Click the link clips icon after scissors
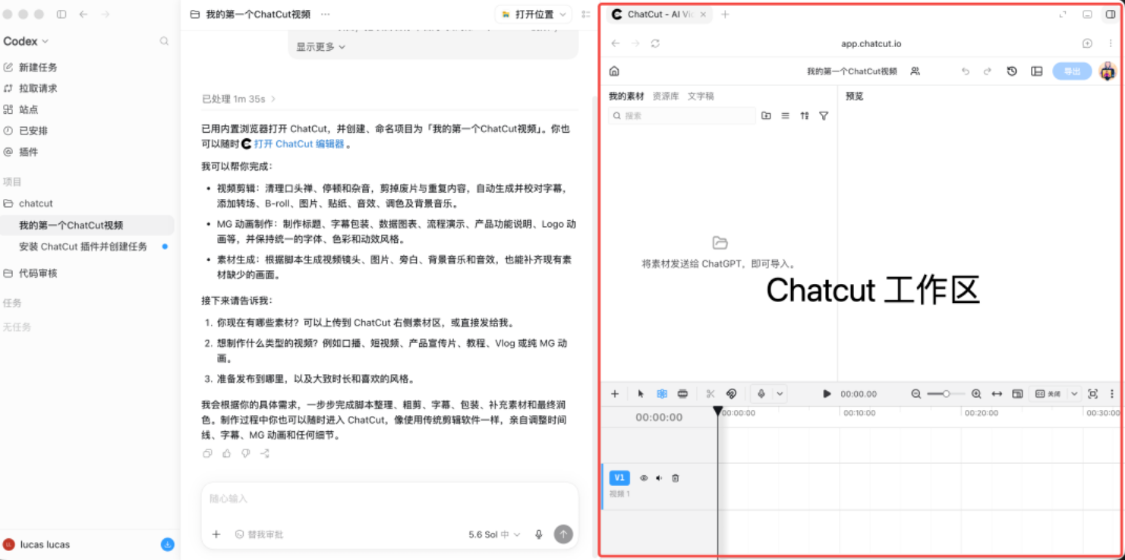Viewport: 1125px width, 560px height. [x=731, y=394]
